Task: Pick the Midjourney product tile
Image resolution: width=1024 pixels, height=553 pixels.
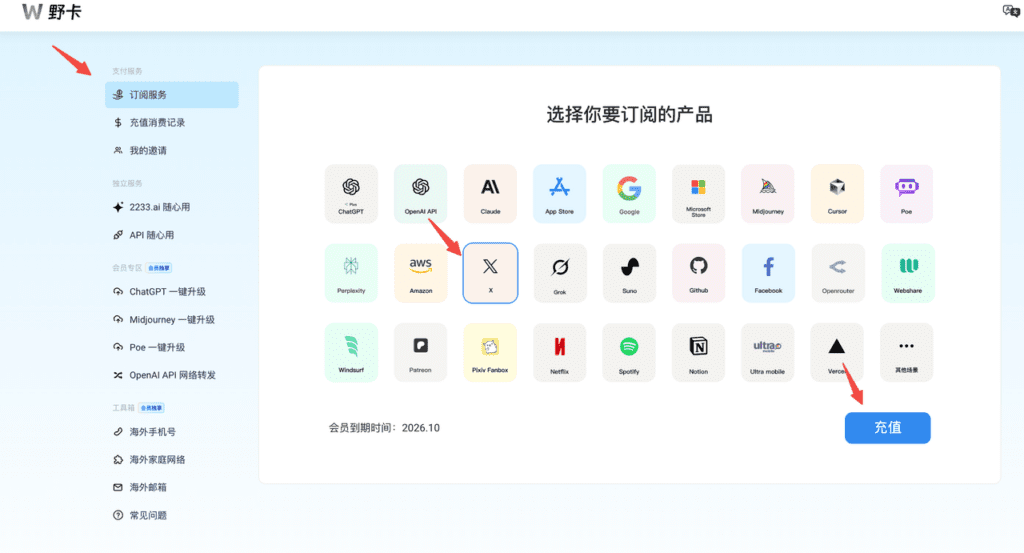Action: click(x=768, y=194)
